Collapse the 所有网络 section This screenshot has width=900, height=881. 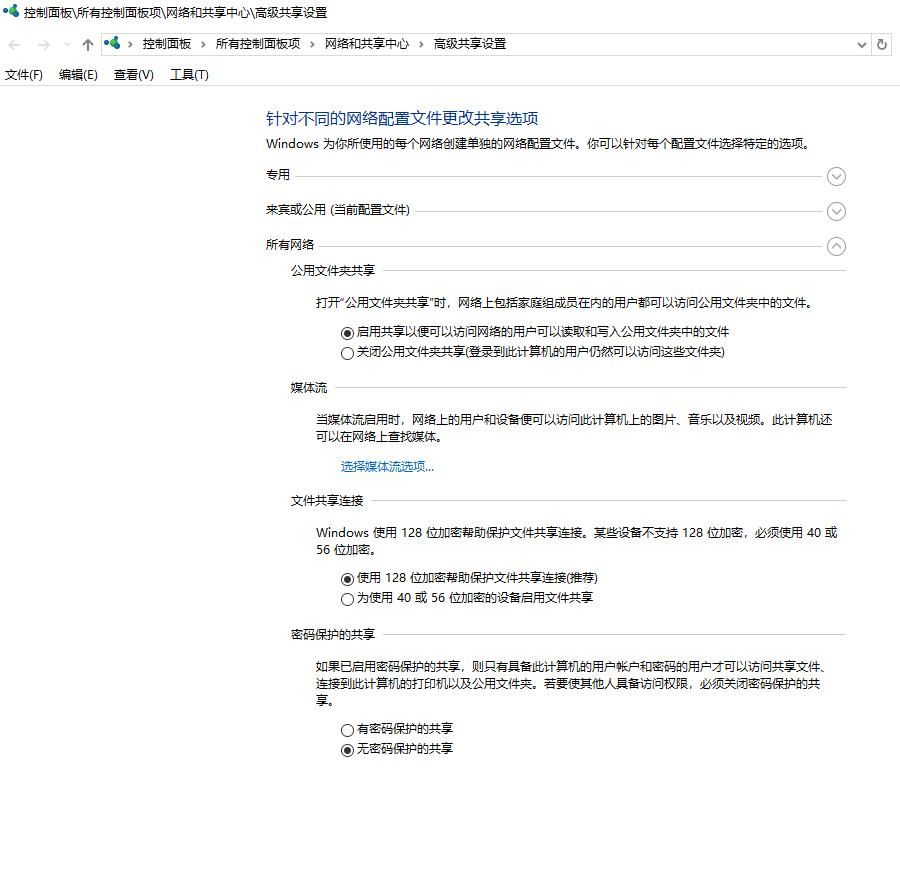pyautogui.click(x=836, y=246)
